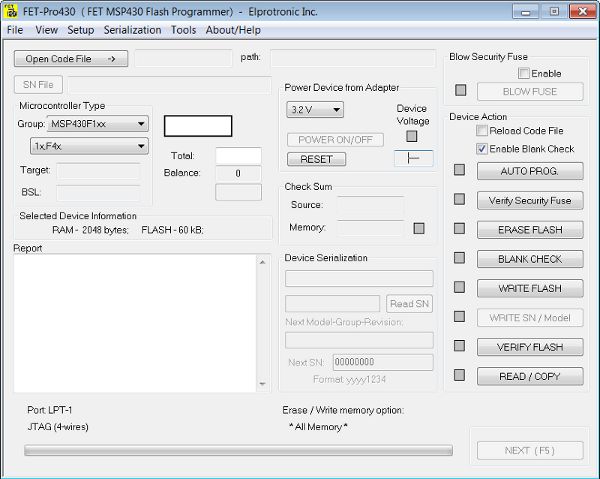600x479 pixels.
Task: Click the BSL field
Action: (98, 192)
